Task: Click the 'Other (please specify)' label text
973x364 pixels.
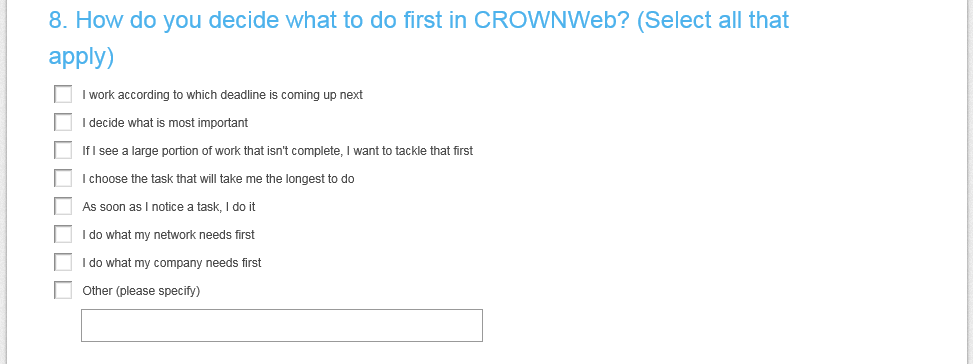Action: [x=141, y=291]
